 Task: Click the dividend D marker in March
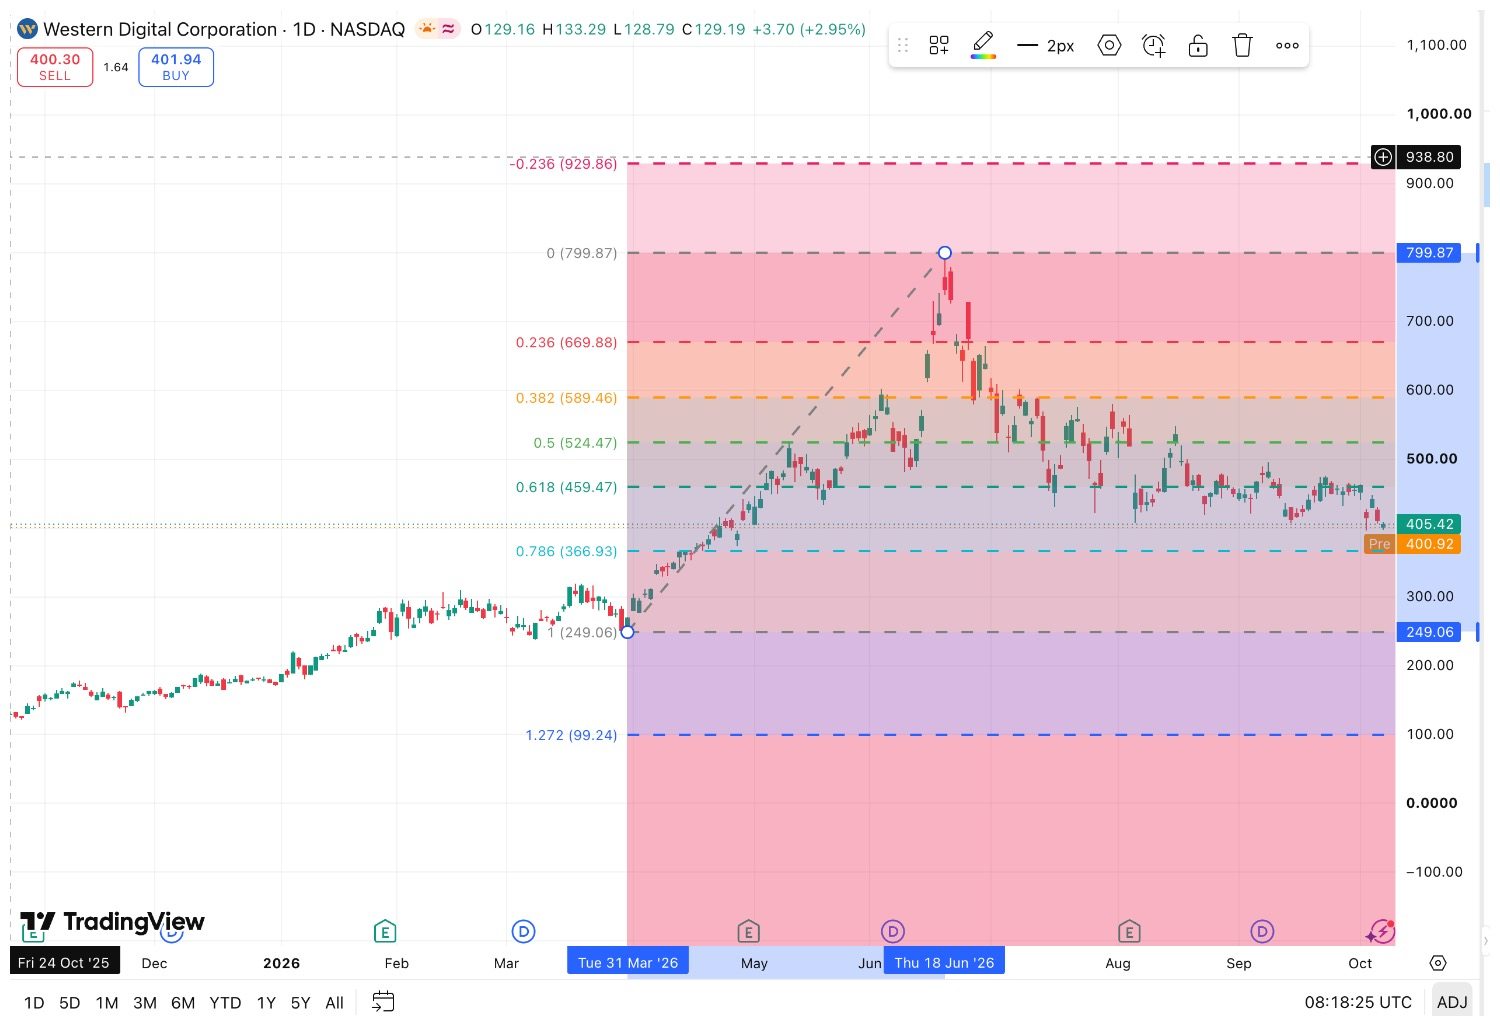(523, 932)
